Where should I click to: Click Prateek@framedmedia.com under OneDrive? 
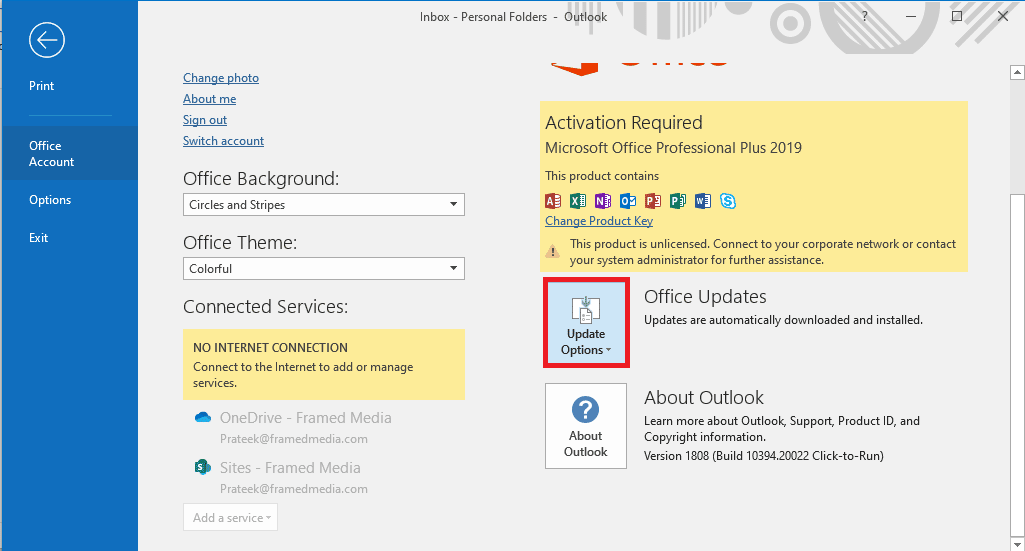pos(294,439)
